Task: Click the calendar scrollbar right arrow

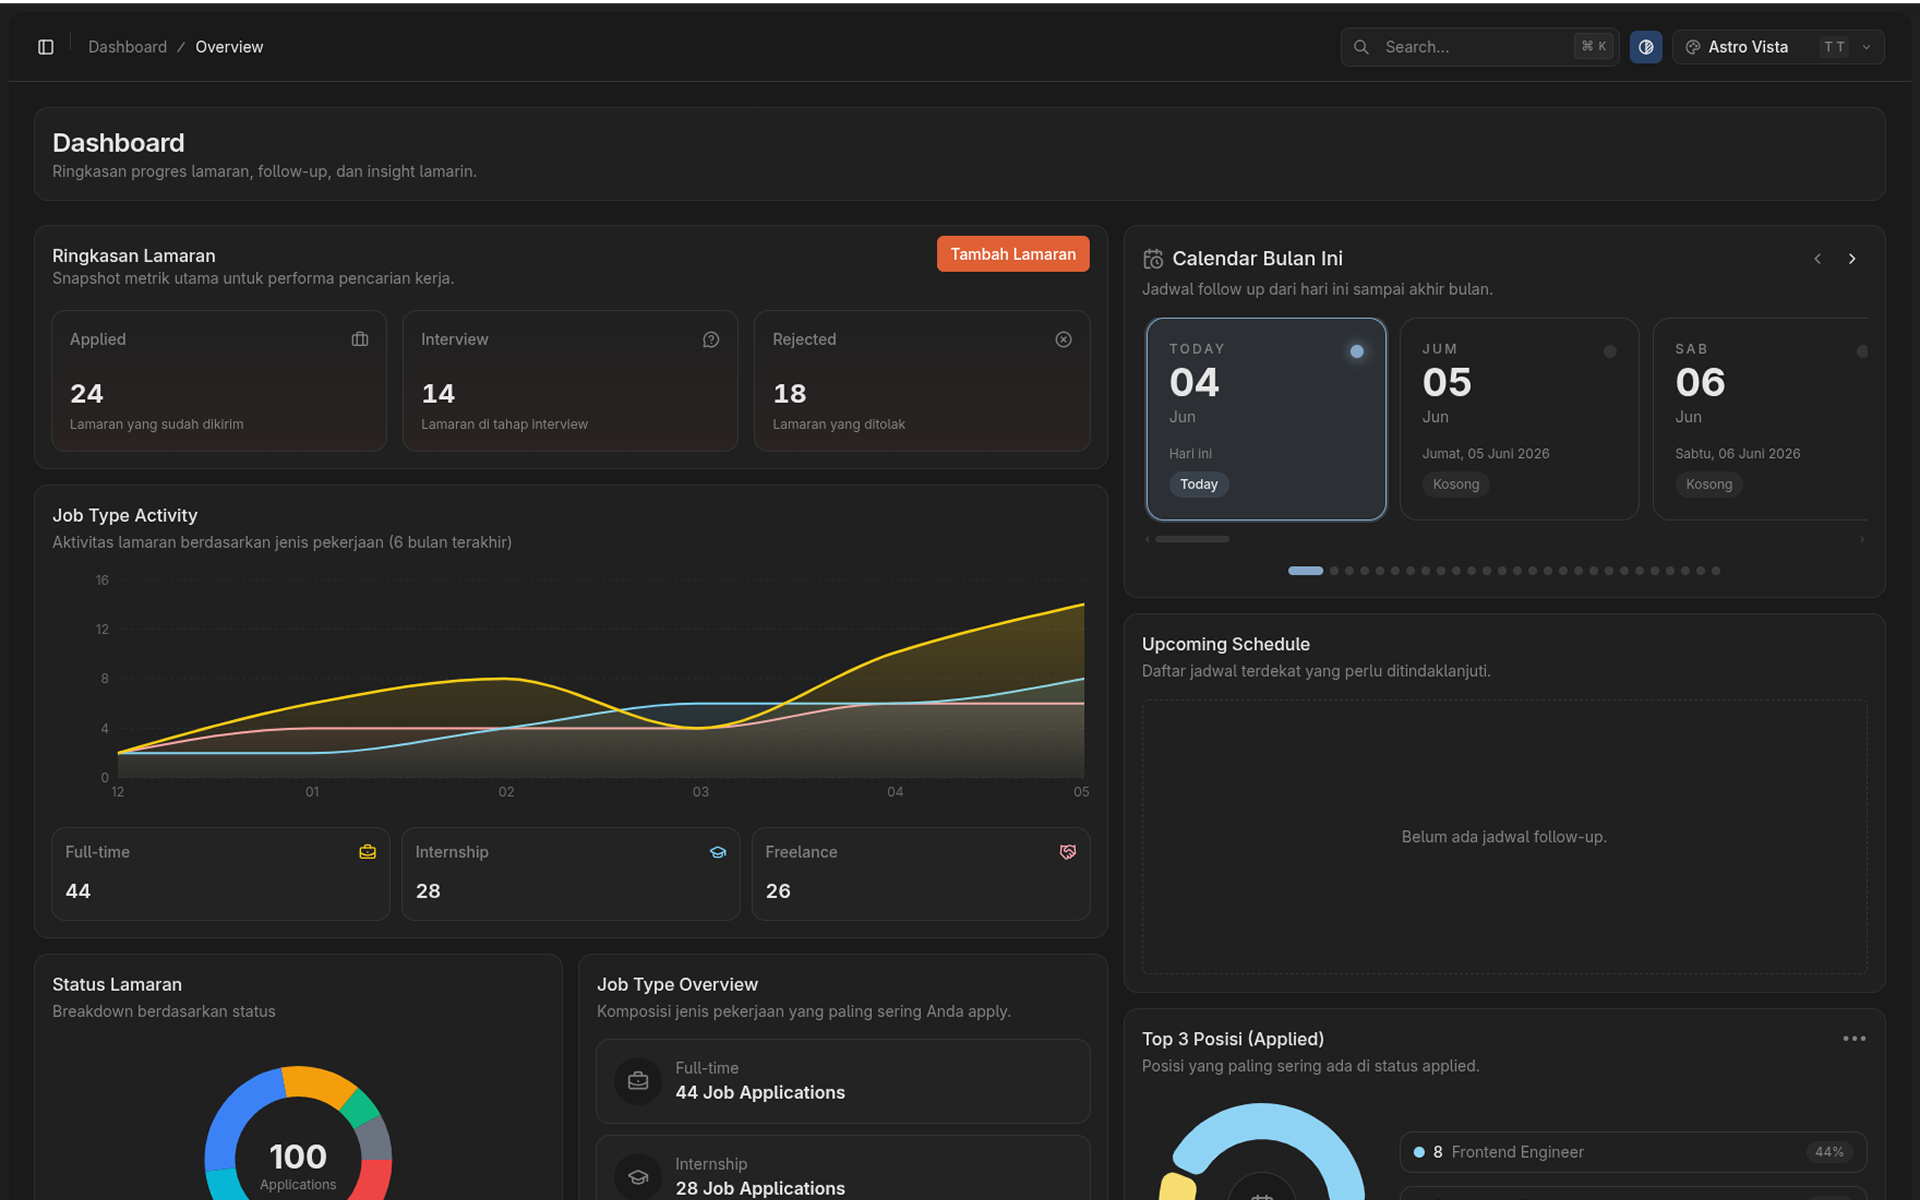Action: pyautogui.click(x=1862, y=539)
